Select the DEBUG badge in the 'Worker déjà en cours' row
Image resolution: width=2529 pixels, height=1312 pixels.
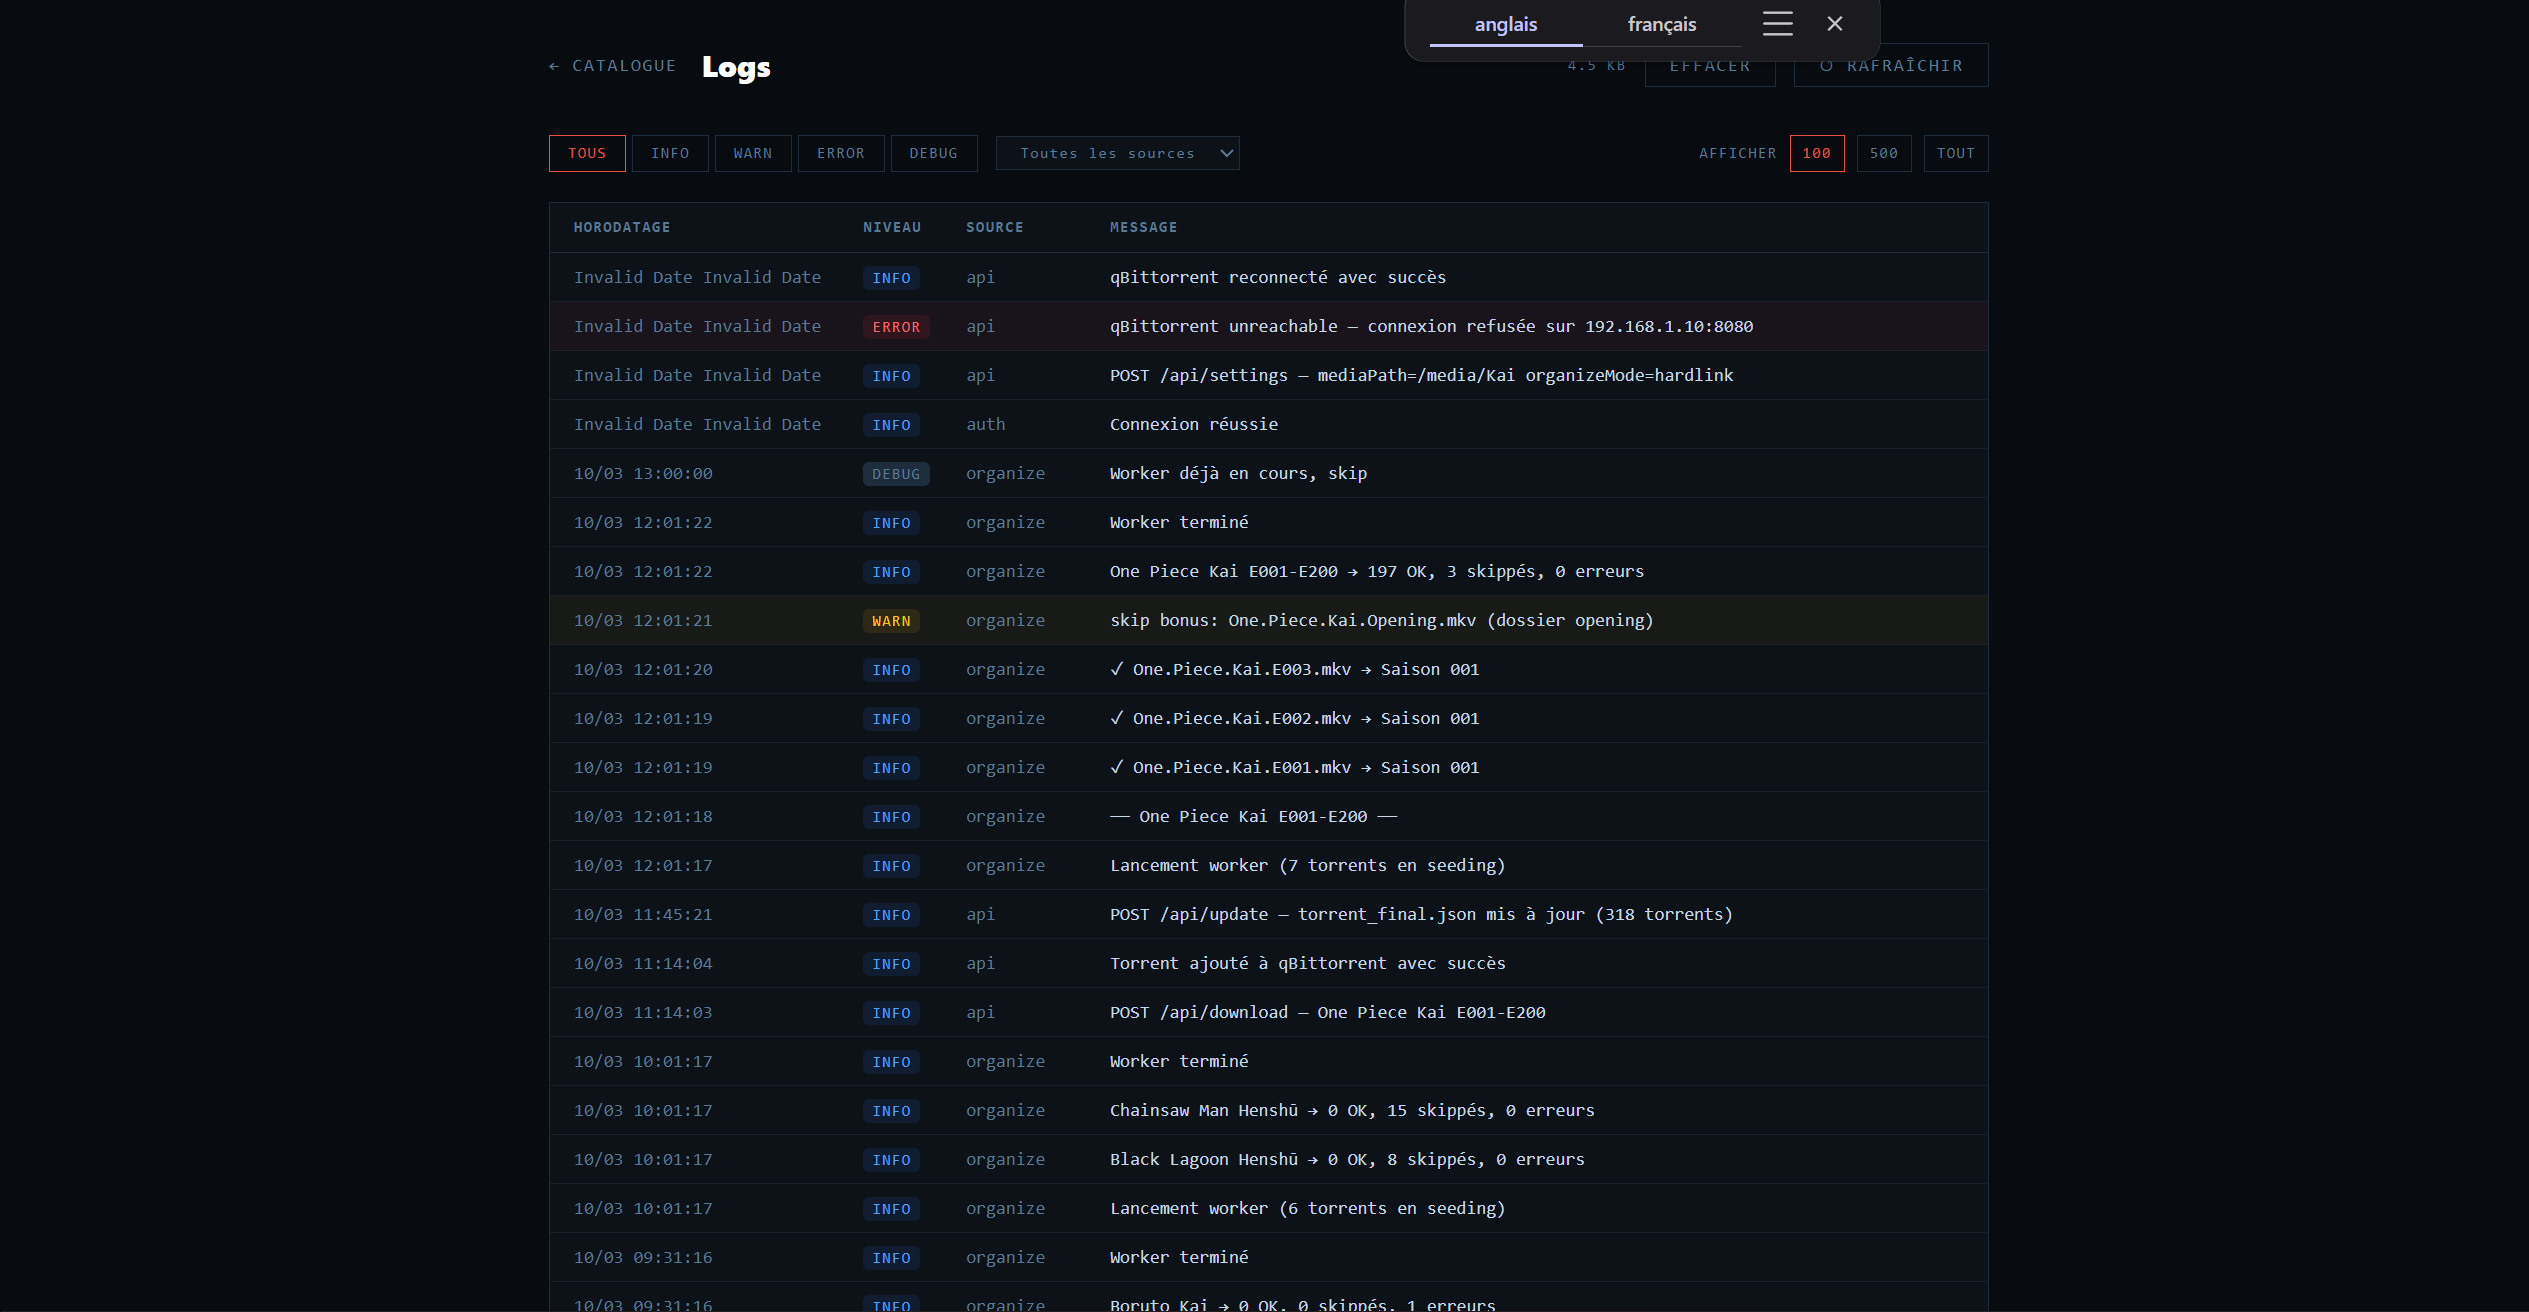[x=896, y=474]
